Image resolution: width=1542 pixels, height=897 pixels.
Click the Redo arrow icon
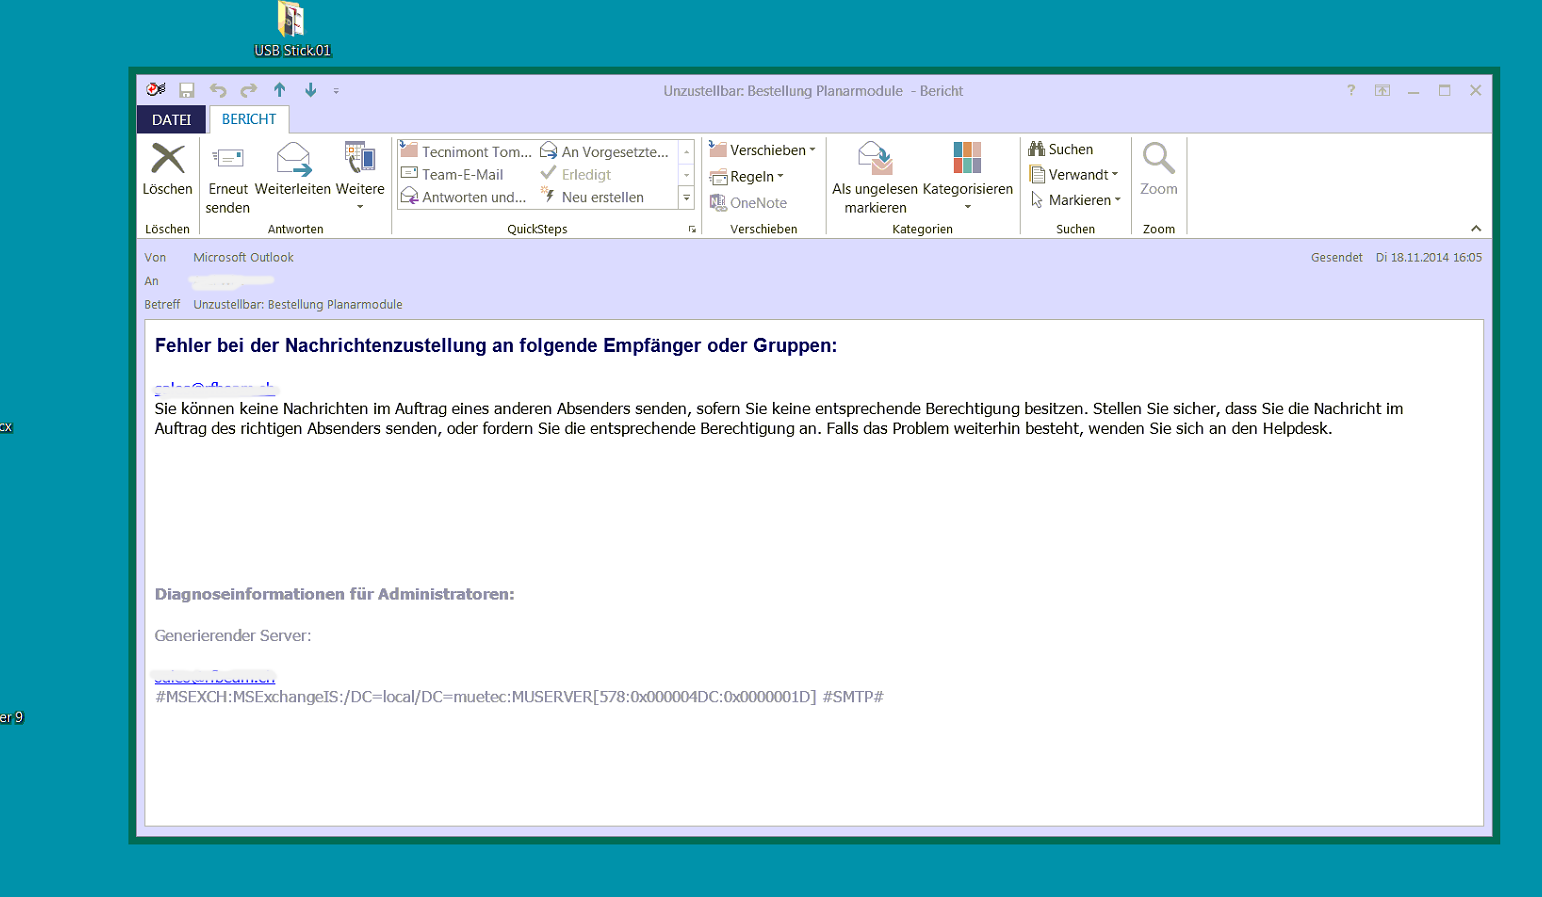tap(248, 90)
